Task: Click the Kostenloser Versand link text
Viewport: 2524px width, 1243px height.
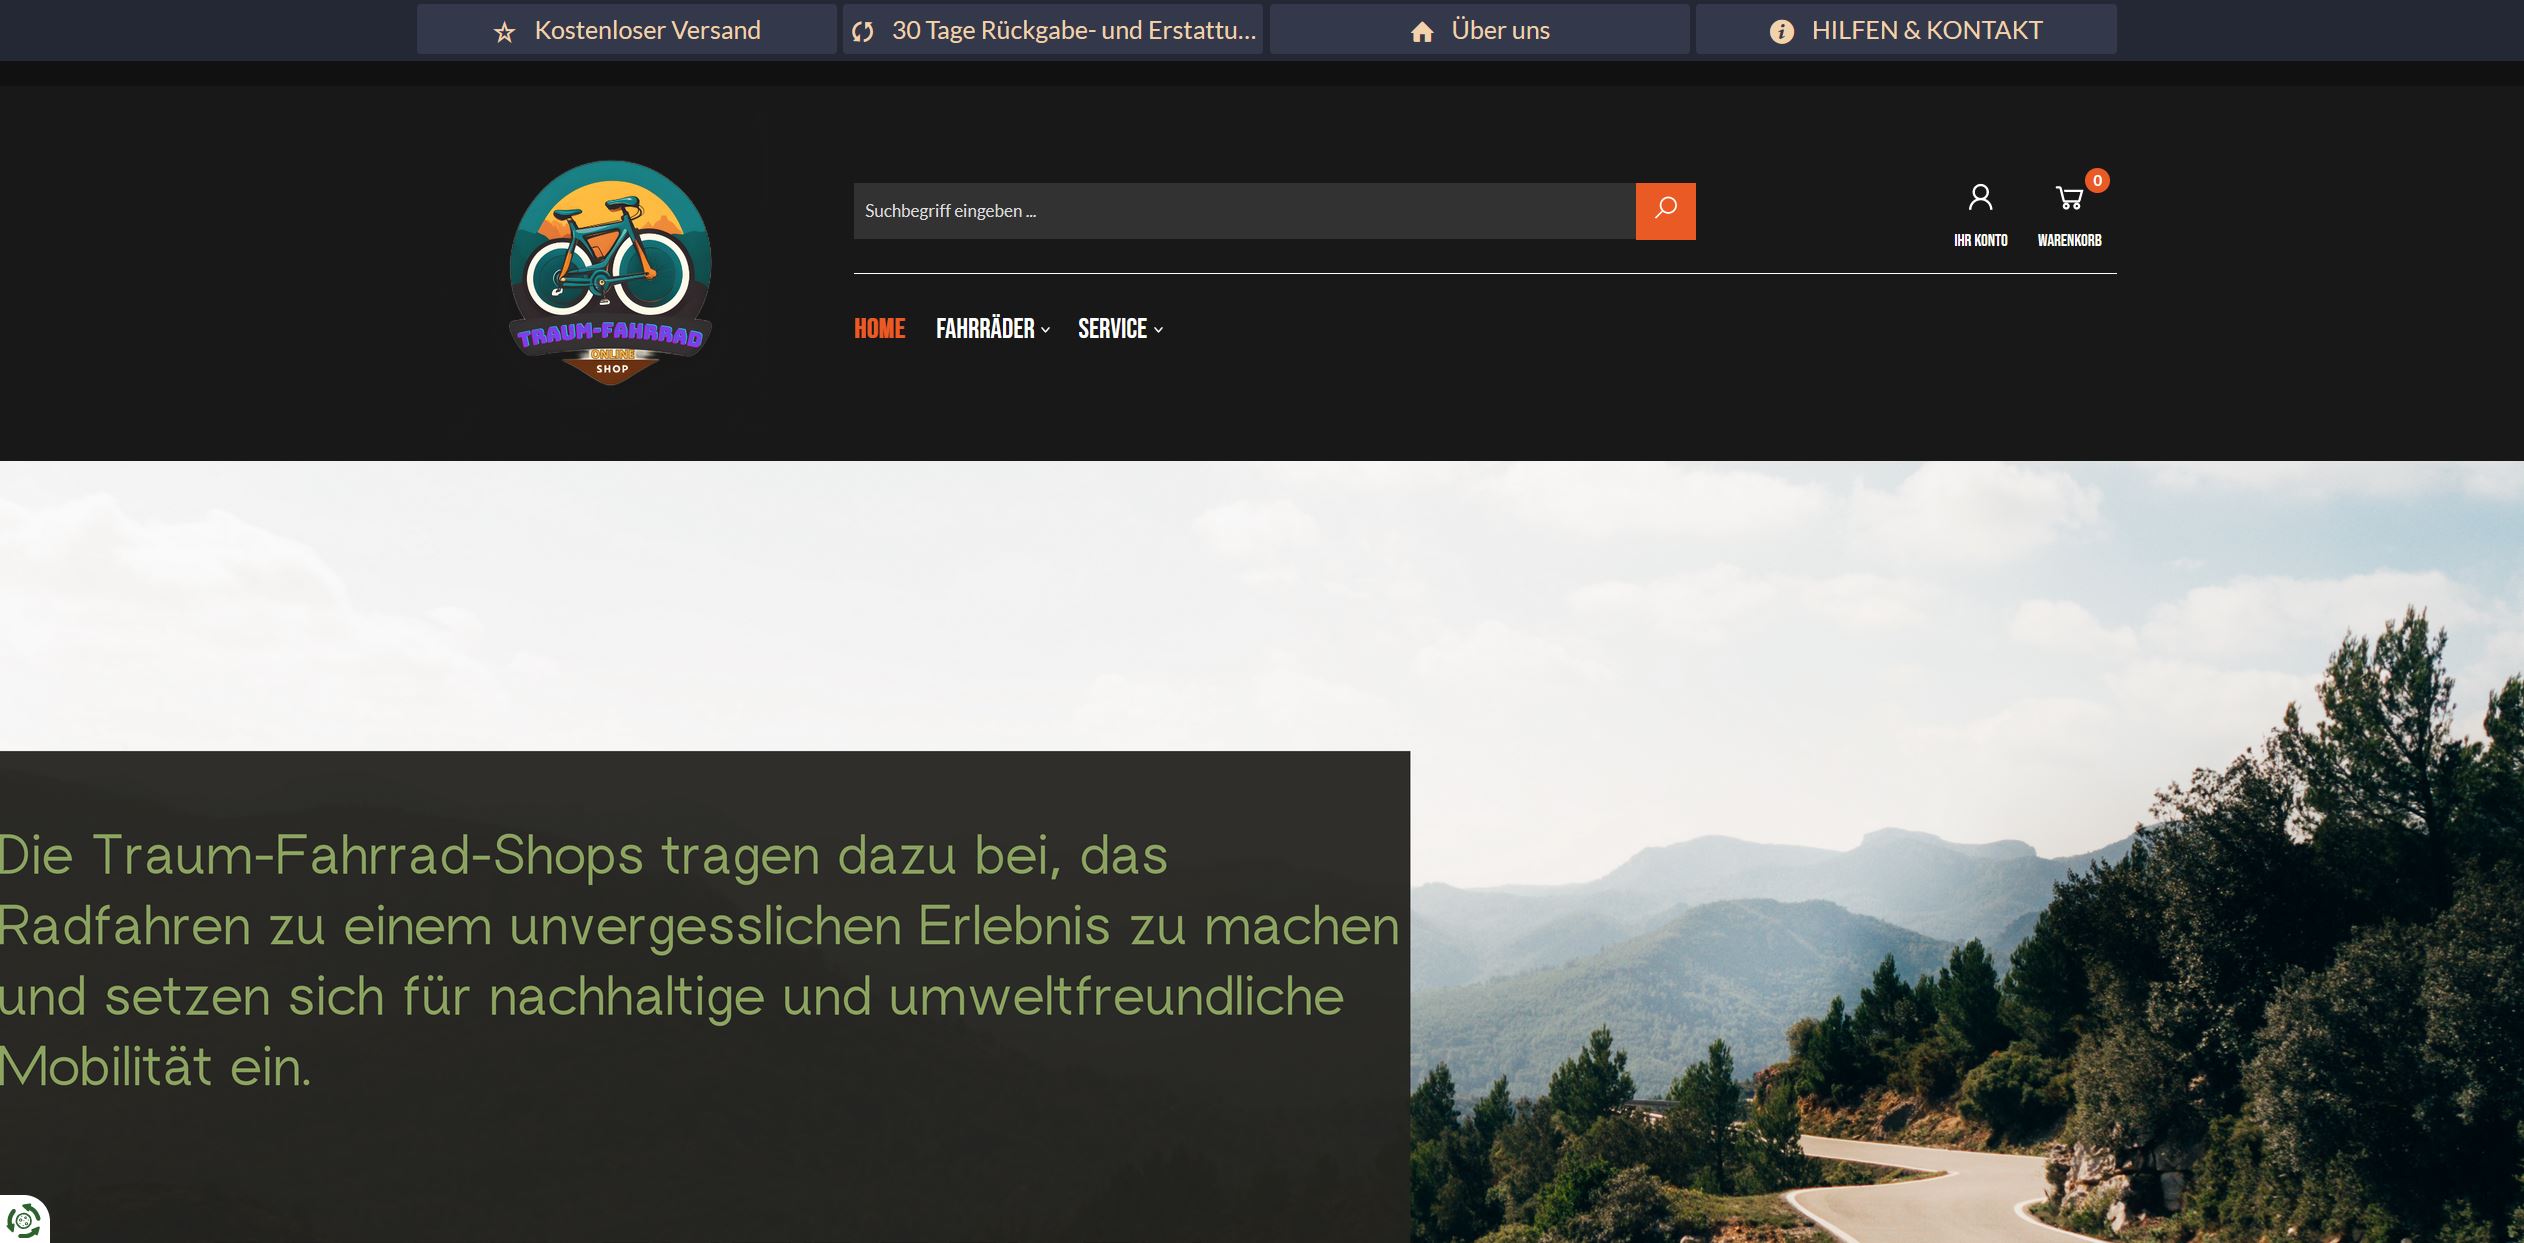Action: 647,30
